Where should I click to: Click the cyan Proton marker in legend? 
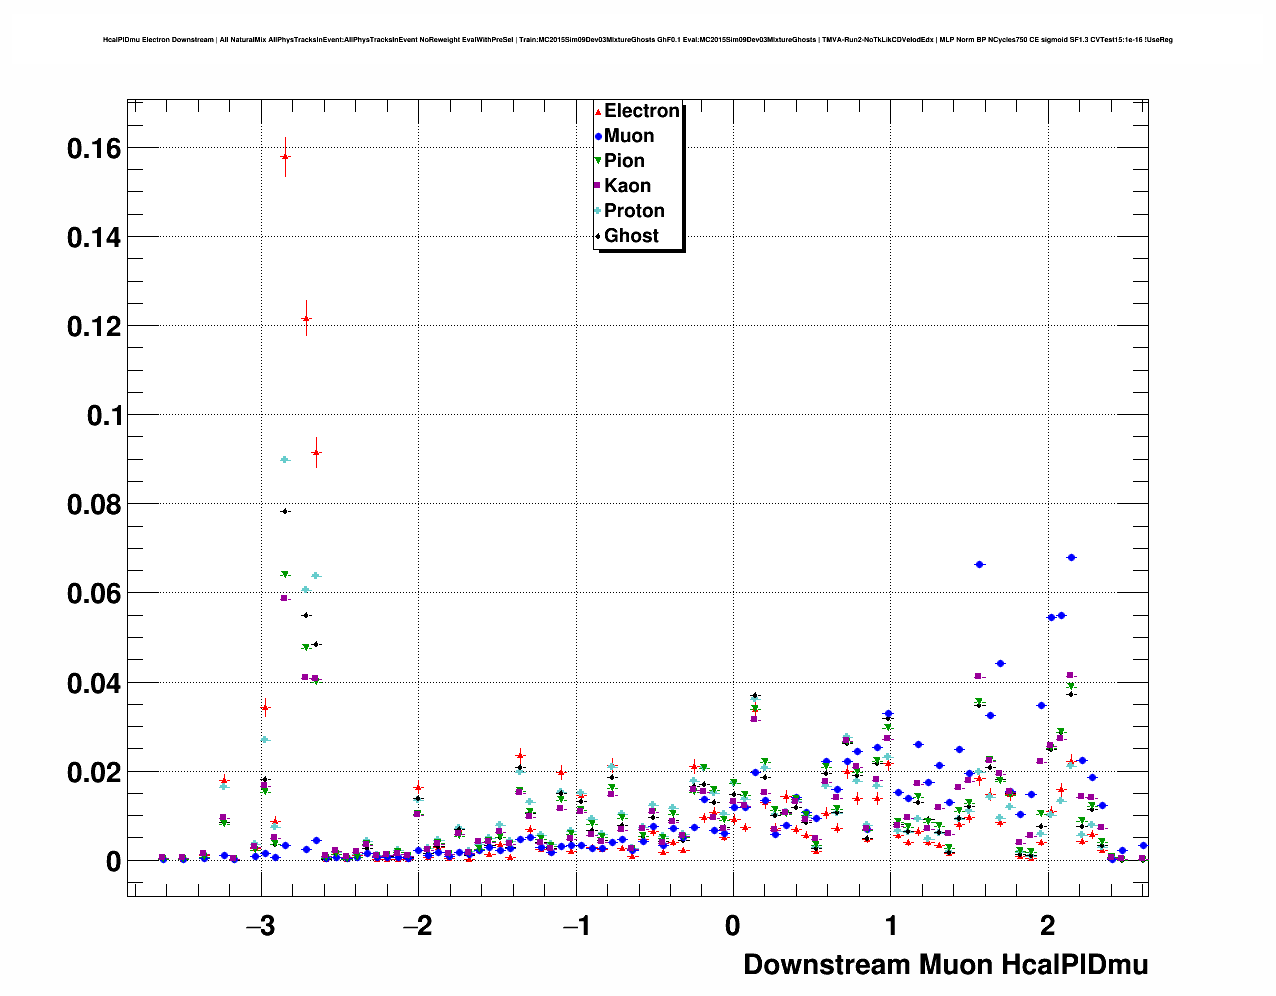tap(598, 211)
